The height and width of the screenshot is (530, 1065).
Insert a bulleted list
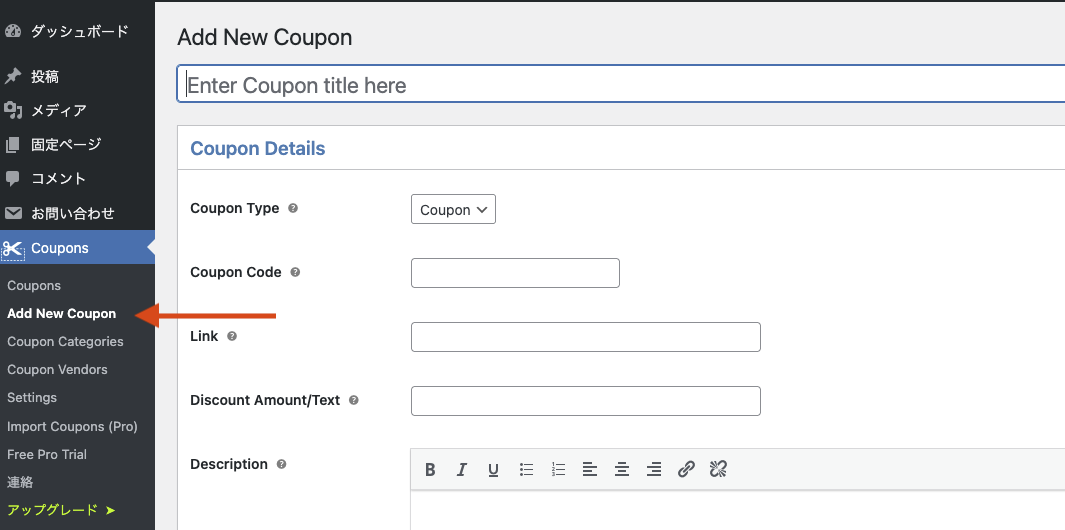coord(526,470)
